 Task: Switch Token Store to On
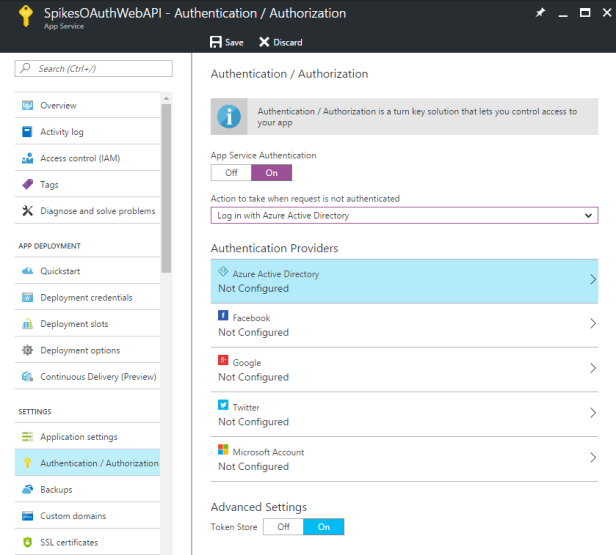324,527
